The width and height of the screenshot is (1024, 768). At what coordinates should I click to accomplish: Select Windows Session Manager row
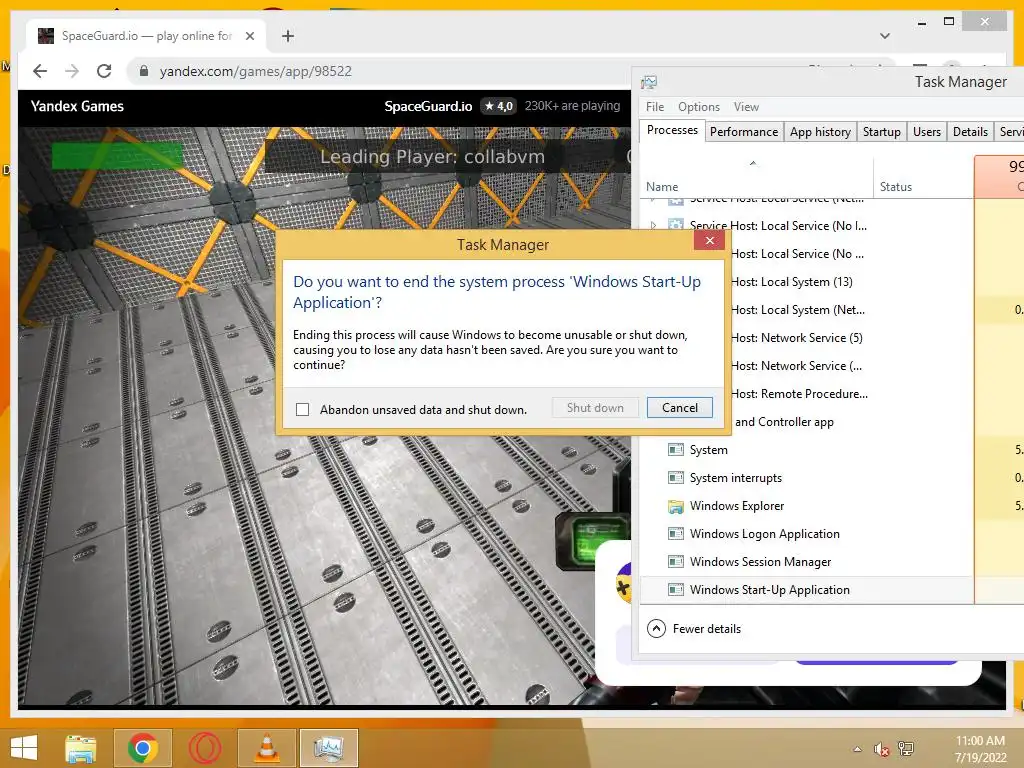coord(807,562)
